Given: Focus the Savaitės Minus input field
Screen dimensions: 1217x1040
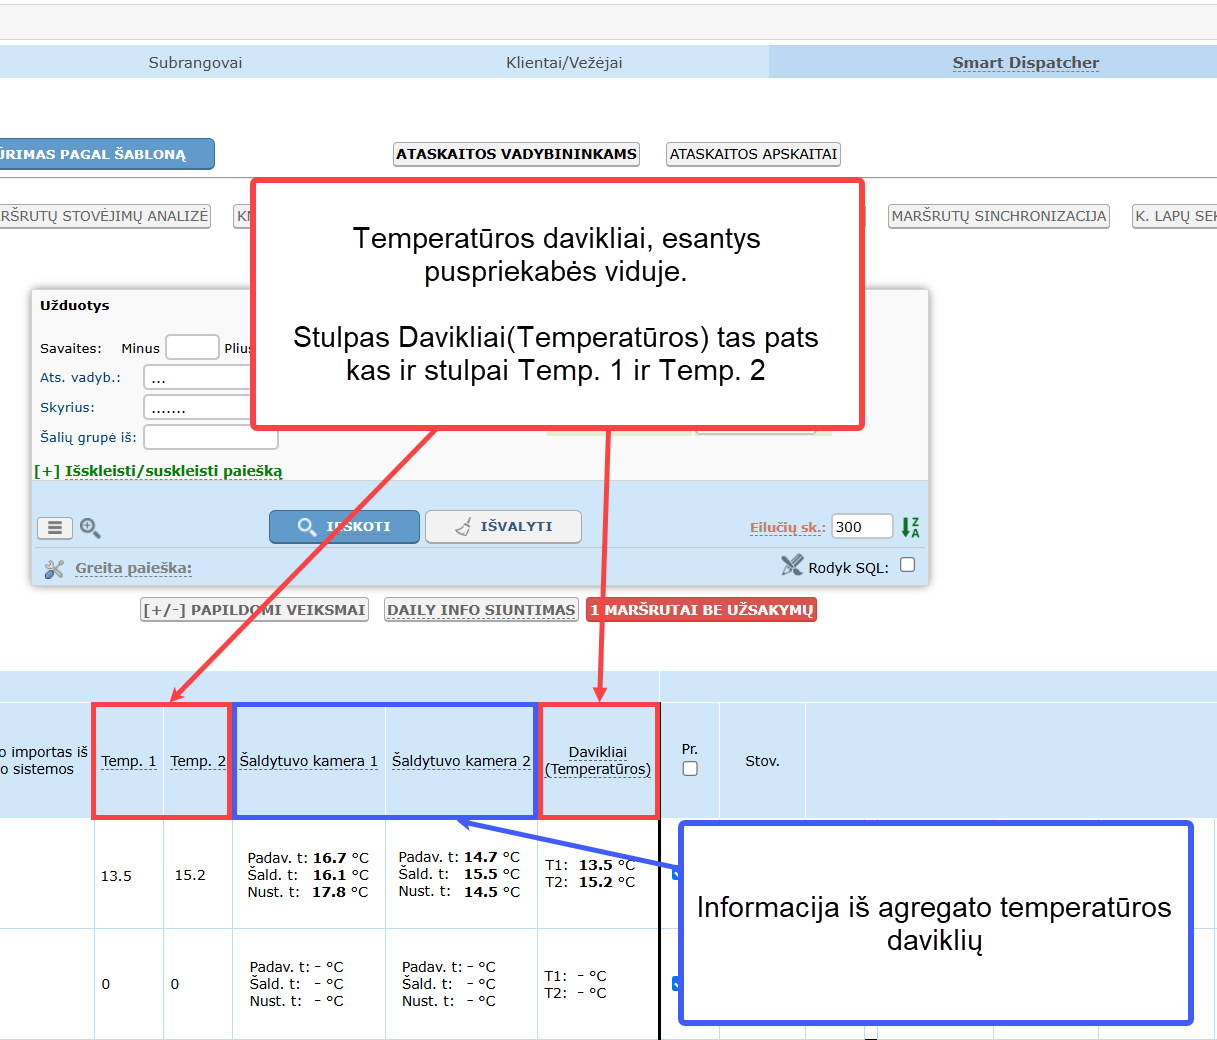Looking at the screenshot, I should 192,347.
